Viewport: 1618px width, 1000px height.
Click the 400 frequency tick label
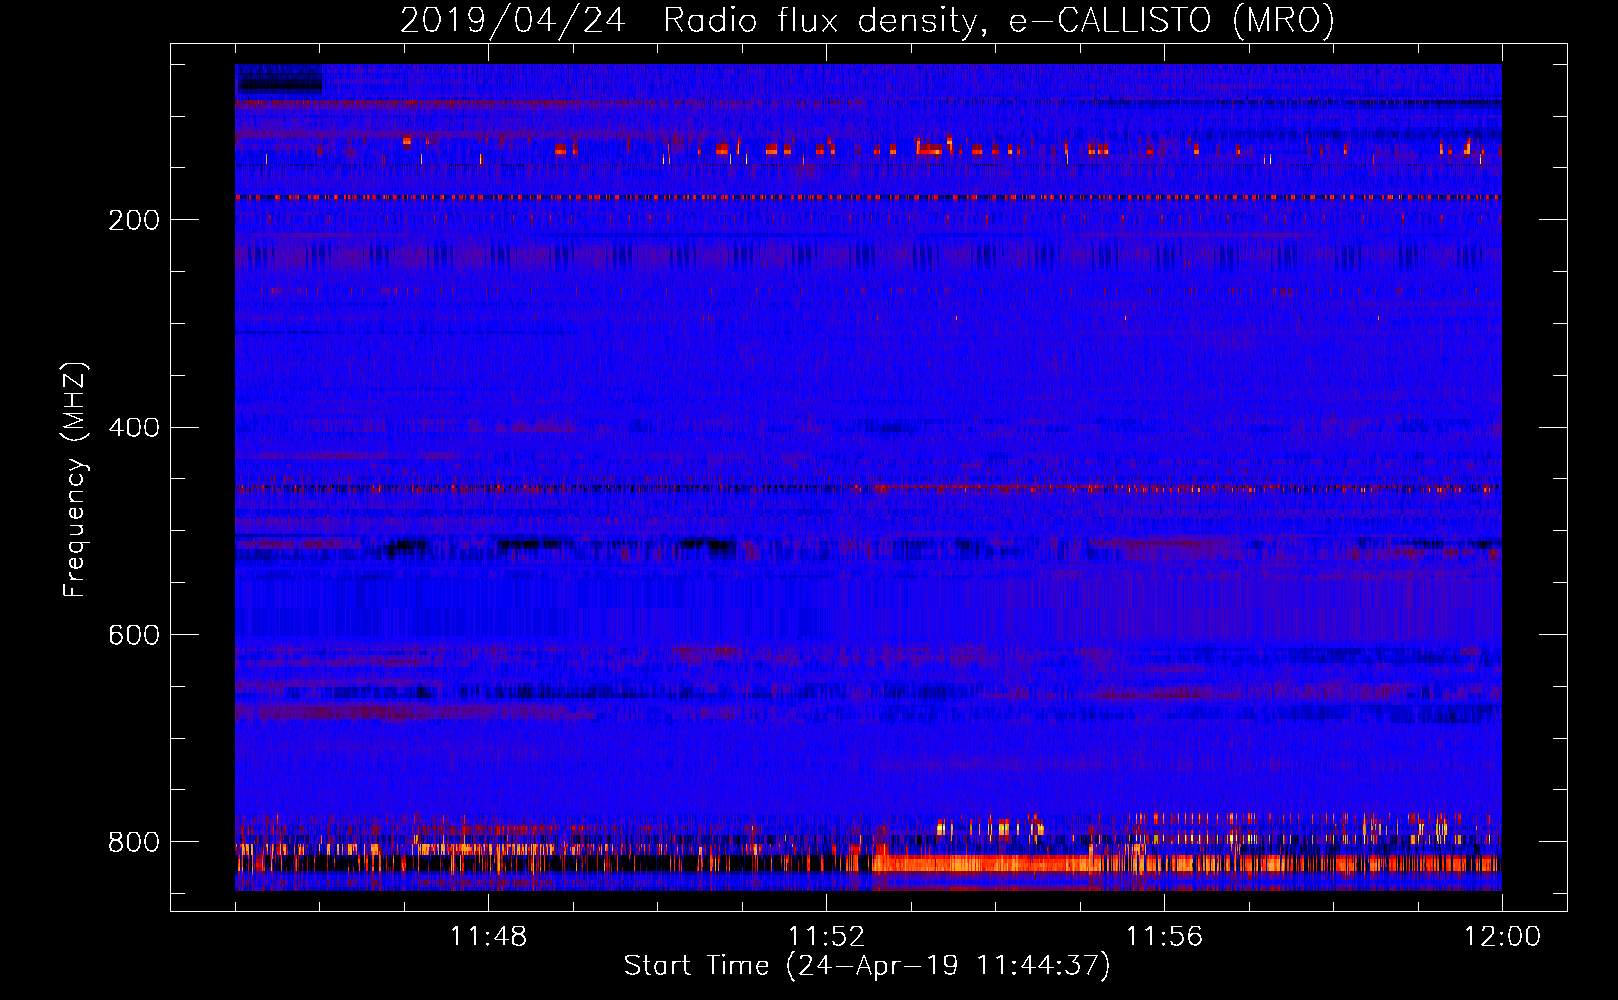pos(134,428)
